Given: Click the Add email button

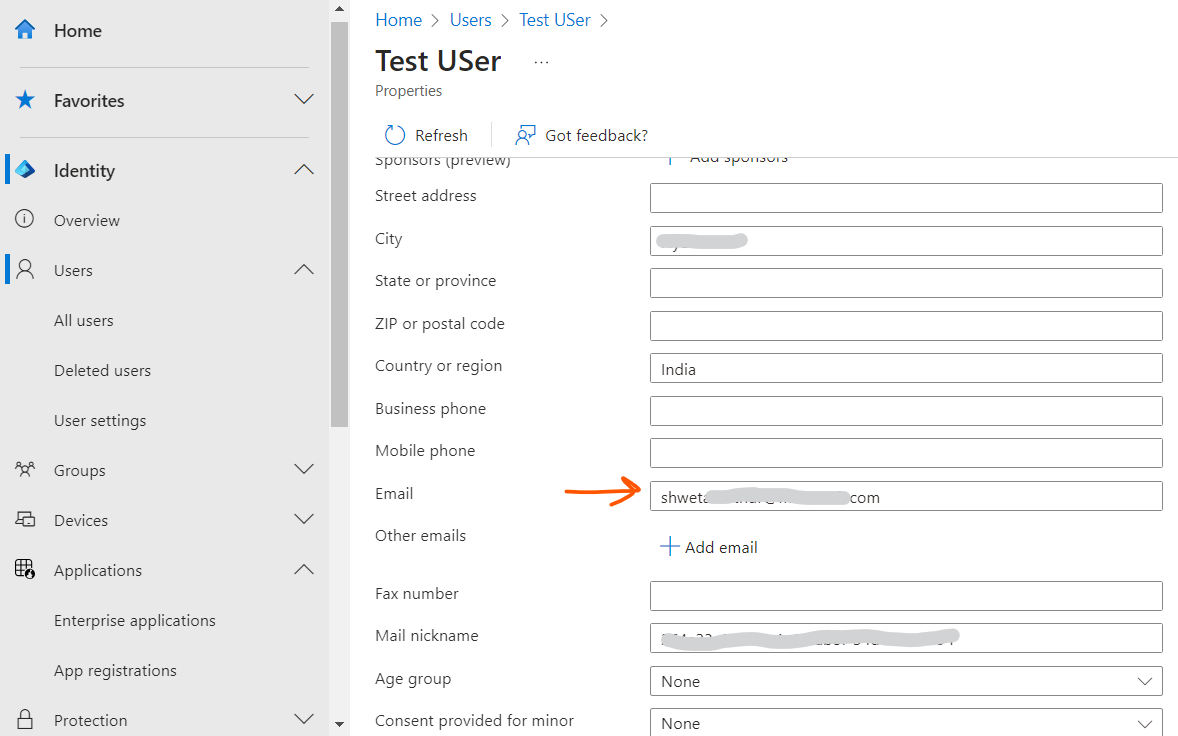Looking at the screenshot, I should pyautogui.click(x=708, y=546).
